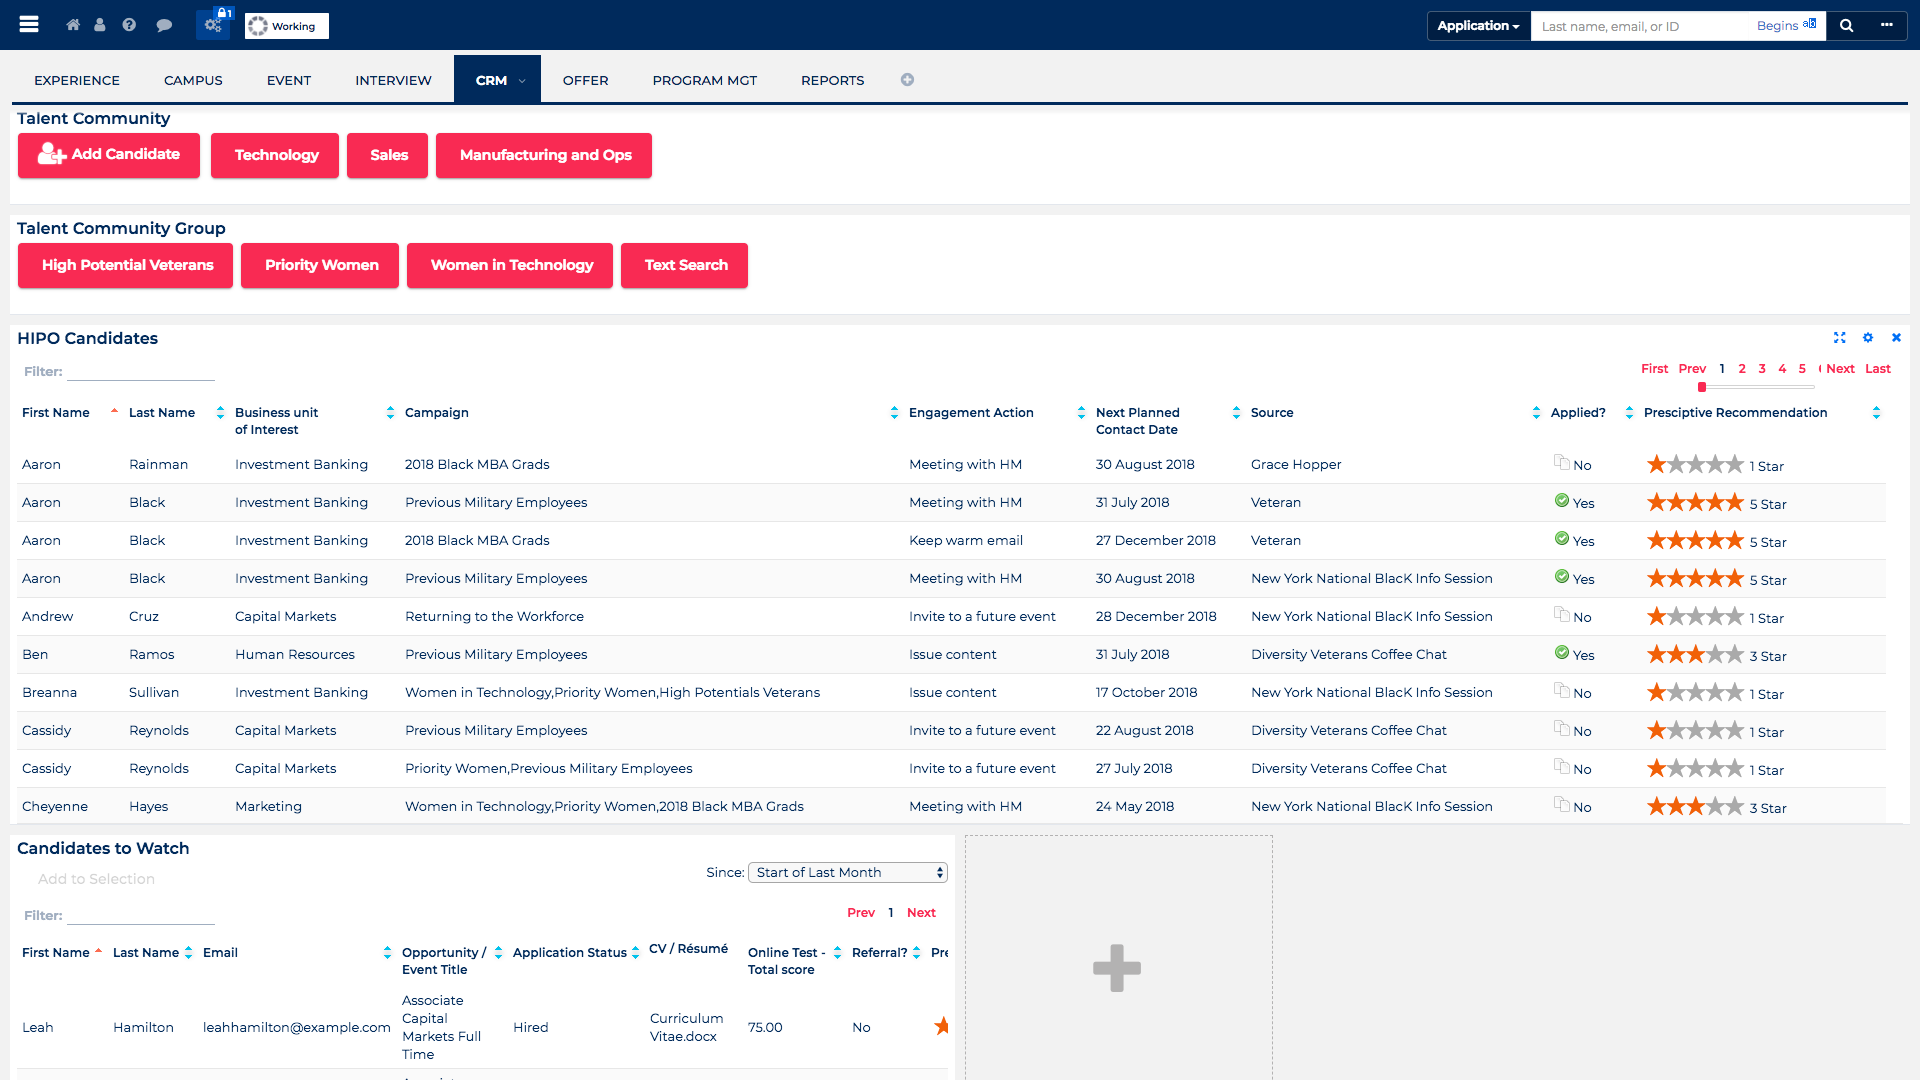Open the High Potential Veterans group
The height and width of the screenshot is (1080, 1920).
124,265
